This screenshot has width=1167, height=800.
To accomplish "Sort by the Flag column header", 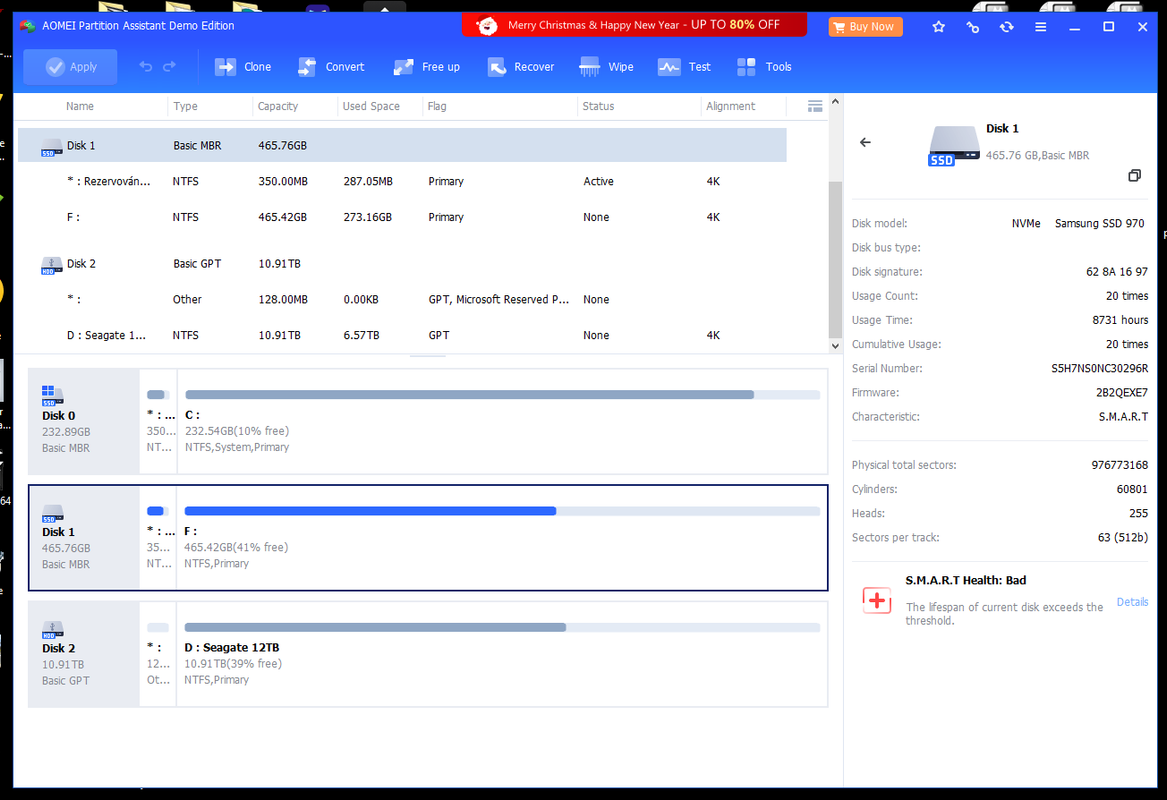I will [x=437, y=106].
